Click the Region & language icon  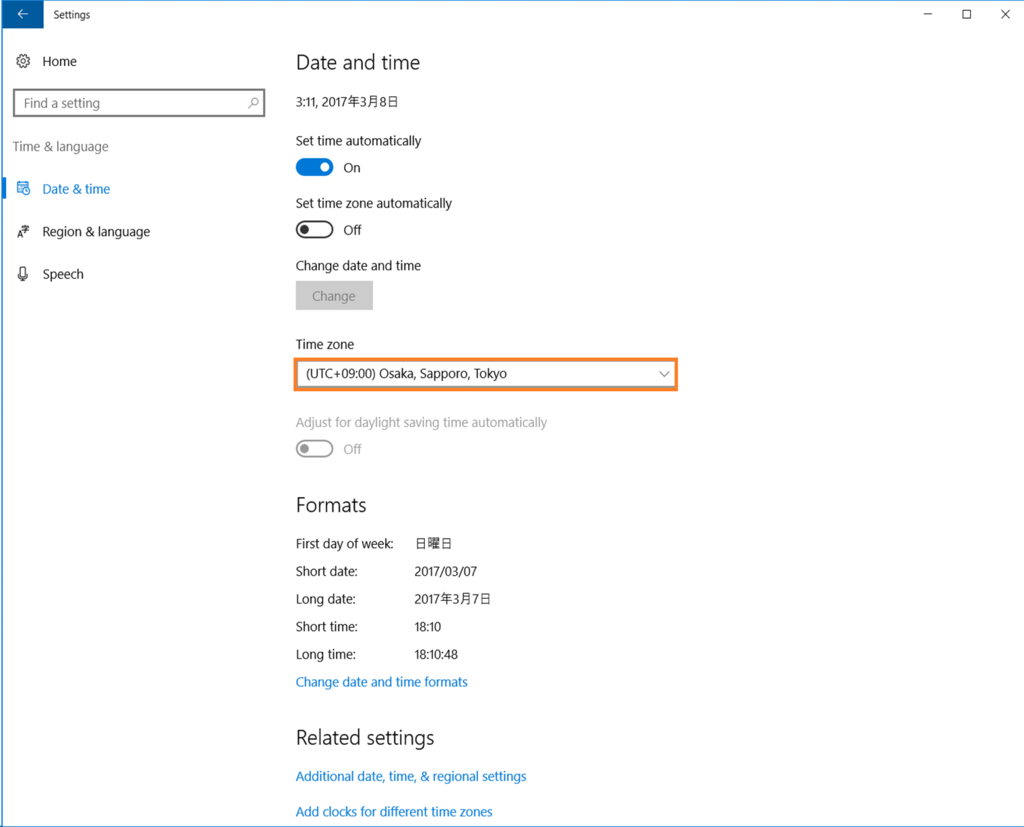24,231
